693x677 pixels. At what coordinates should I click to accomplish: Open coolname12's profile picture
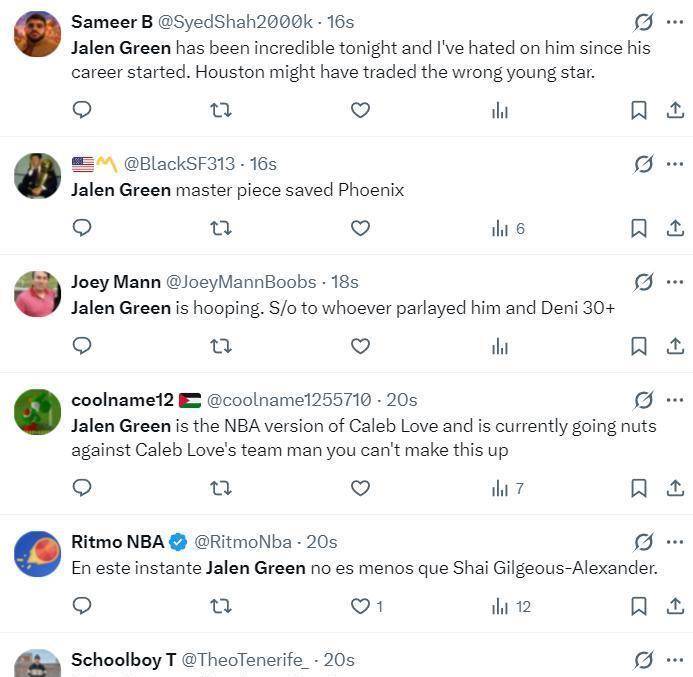[37, 412]
